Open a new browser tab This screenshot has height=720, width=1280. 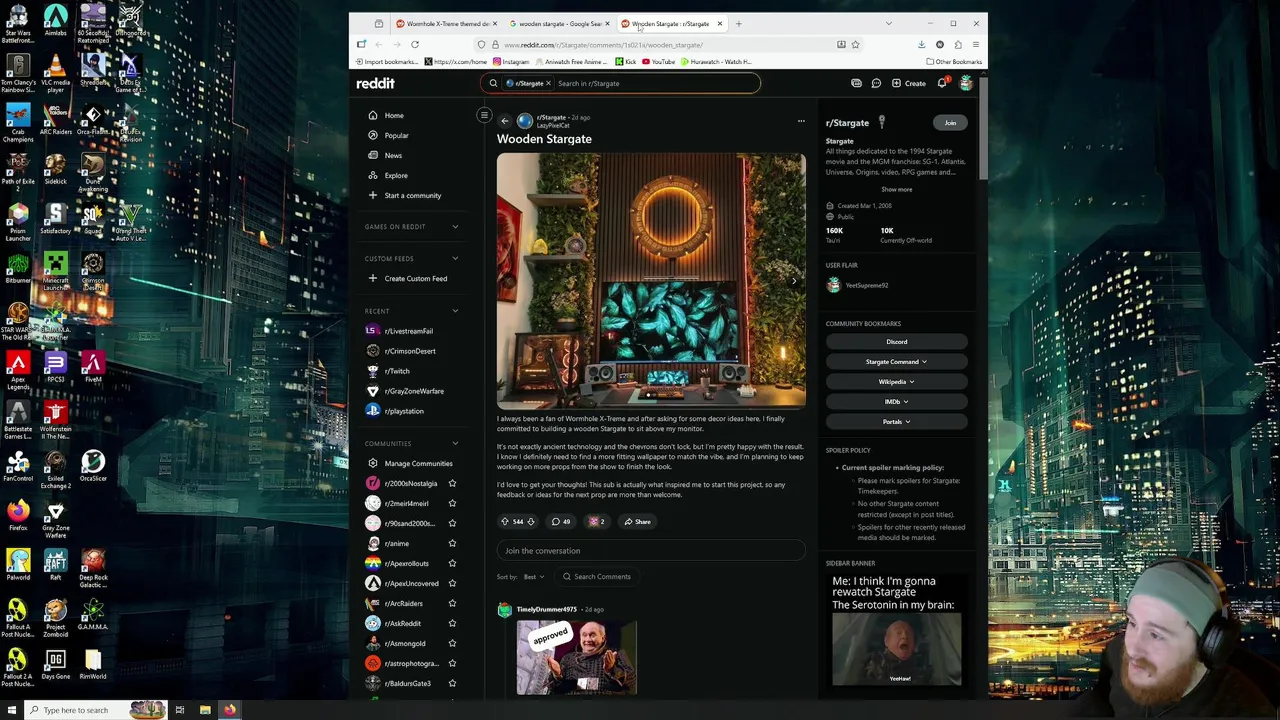[x=738, y=24]
